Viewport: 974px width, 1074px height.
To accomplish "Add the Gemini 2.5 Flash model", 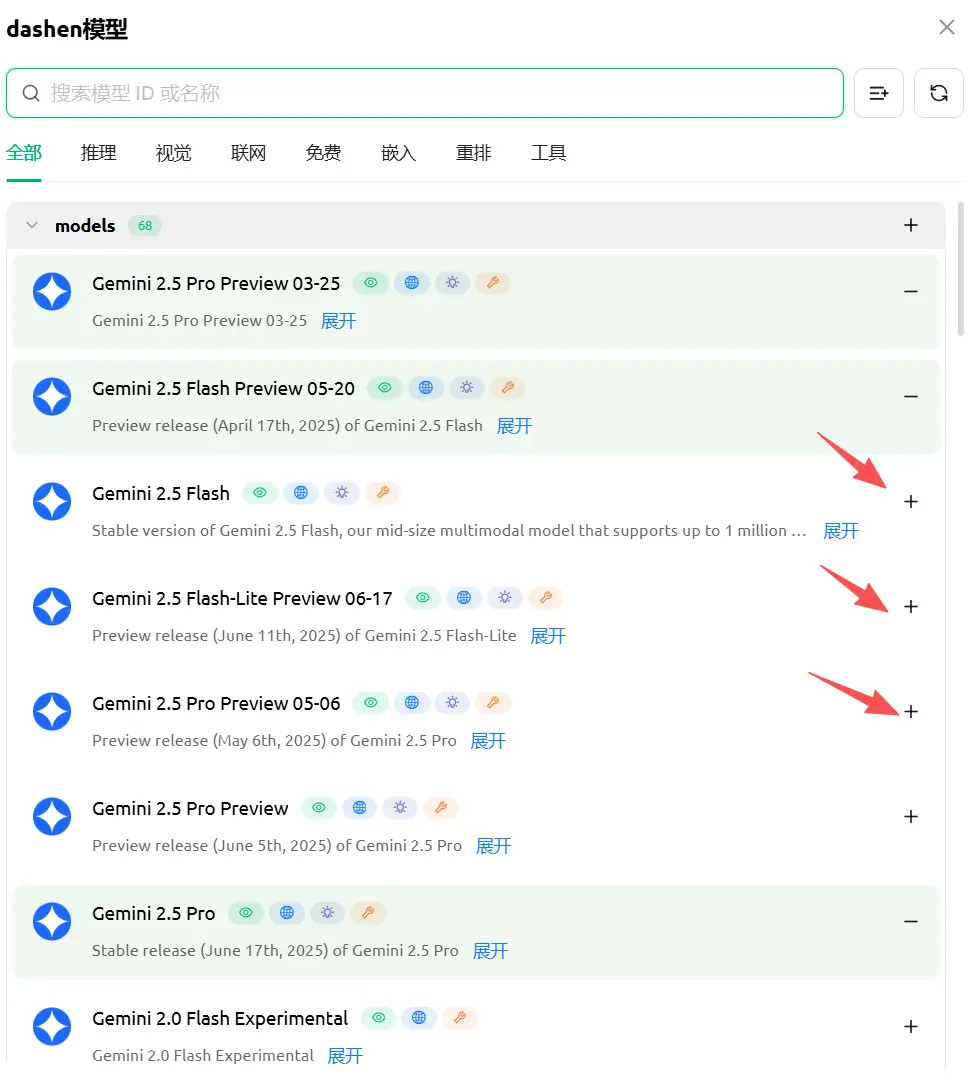I will 910,502.
